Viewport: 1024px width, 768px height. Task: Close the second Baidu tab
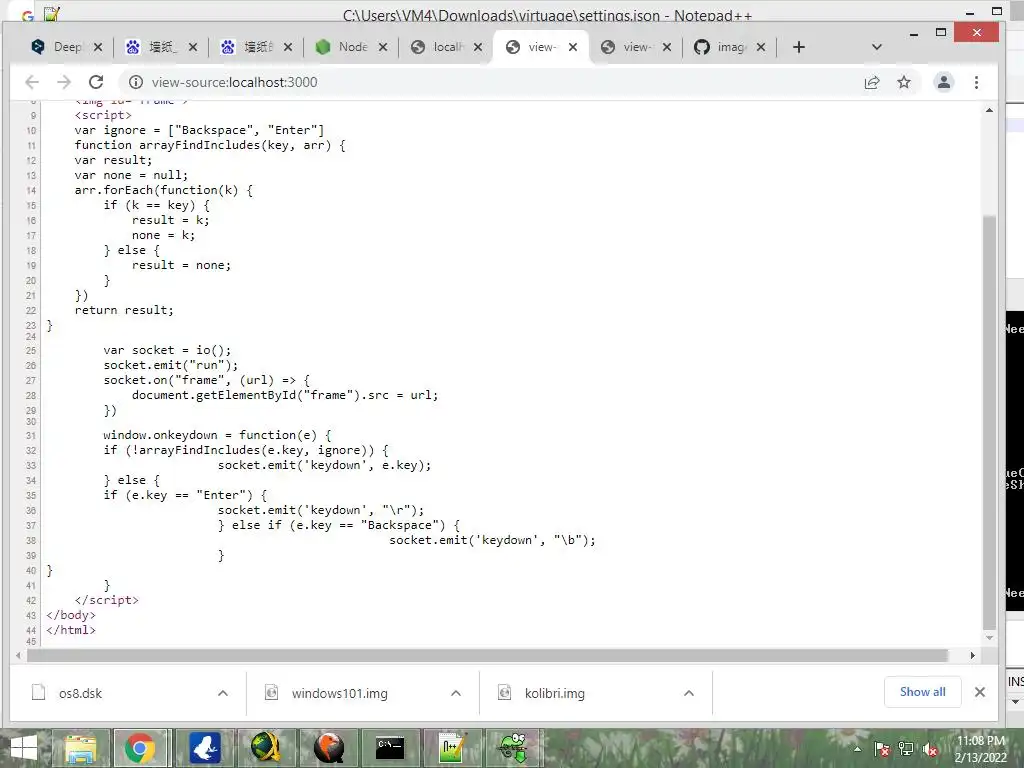[288, 47]
